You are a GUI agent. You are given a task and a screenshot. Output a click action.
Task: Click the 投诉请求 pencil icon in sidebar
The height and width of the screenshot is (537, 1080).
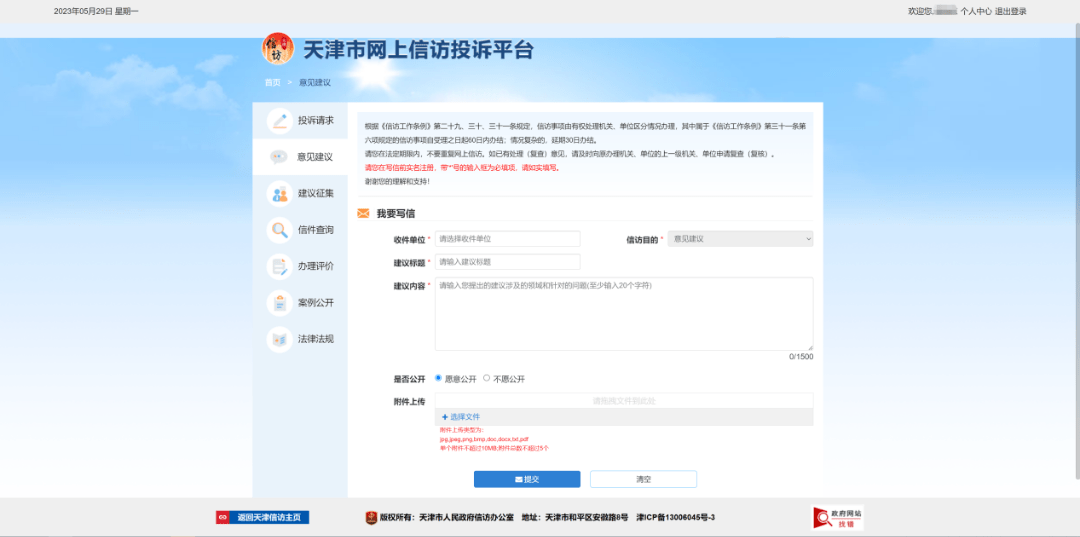pyautogui.click(x=280, y=121)
